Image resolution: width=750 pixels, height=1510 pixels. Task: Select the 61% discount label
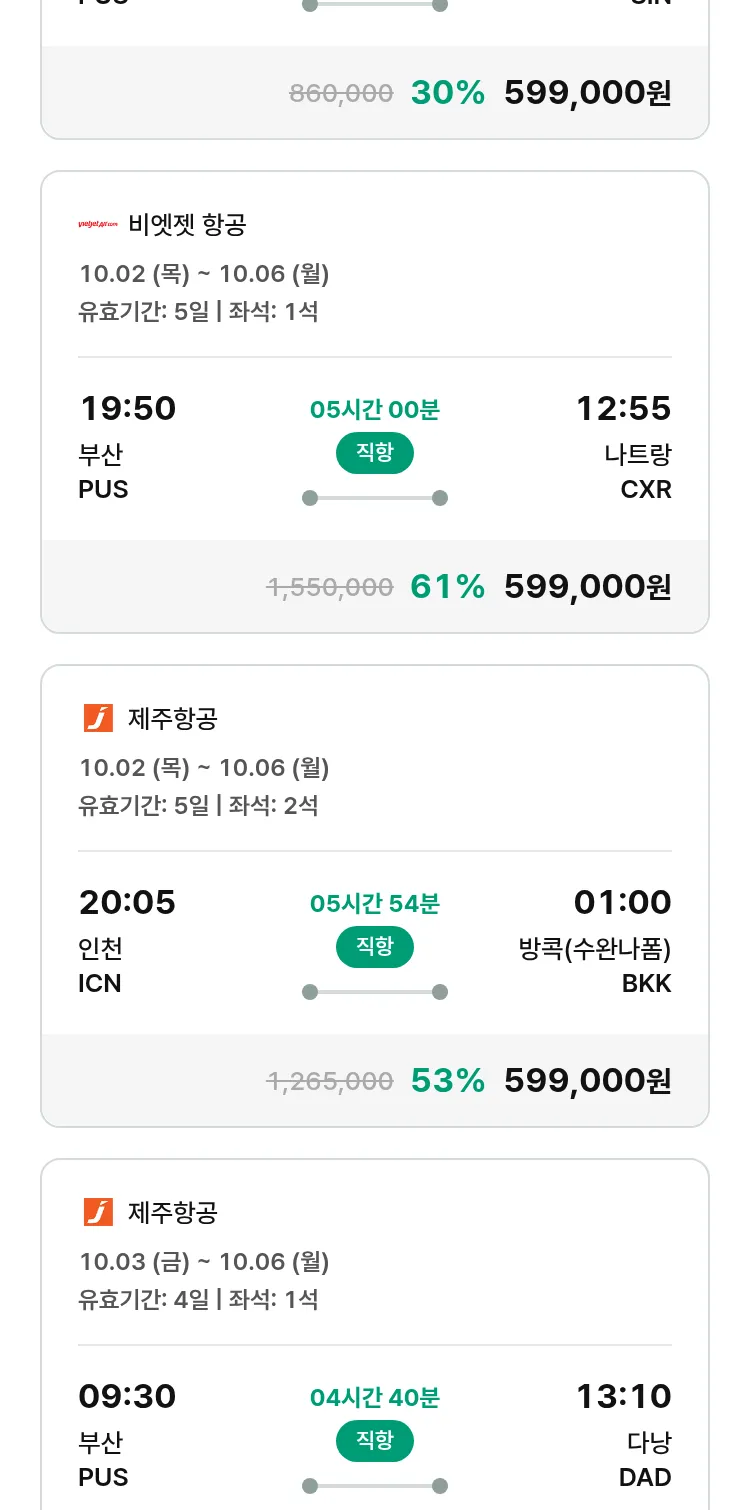pos(447,587)
